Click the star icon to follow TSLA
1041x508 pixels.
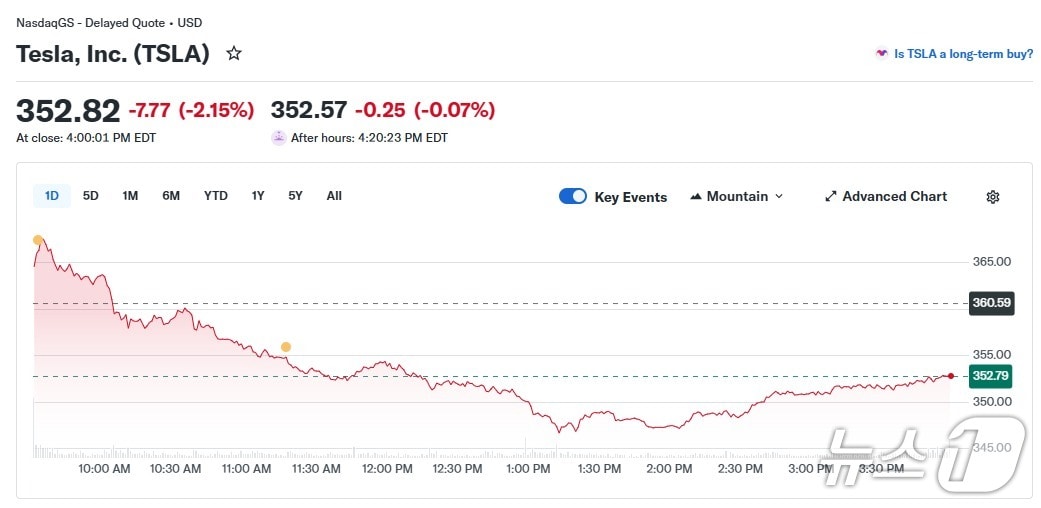234,53
